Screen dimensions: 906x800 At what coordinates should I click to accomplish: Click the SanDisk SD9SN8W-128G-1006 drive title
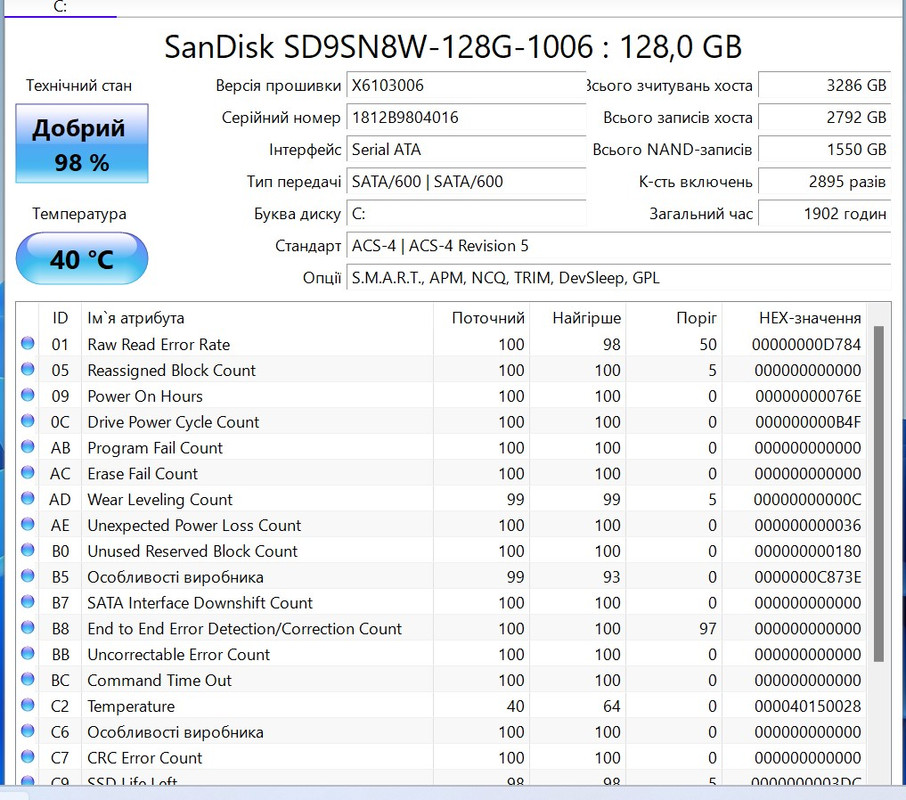(x=453, y=47)
